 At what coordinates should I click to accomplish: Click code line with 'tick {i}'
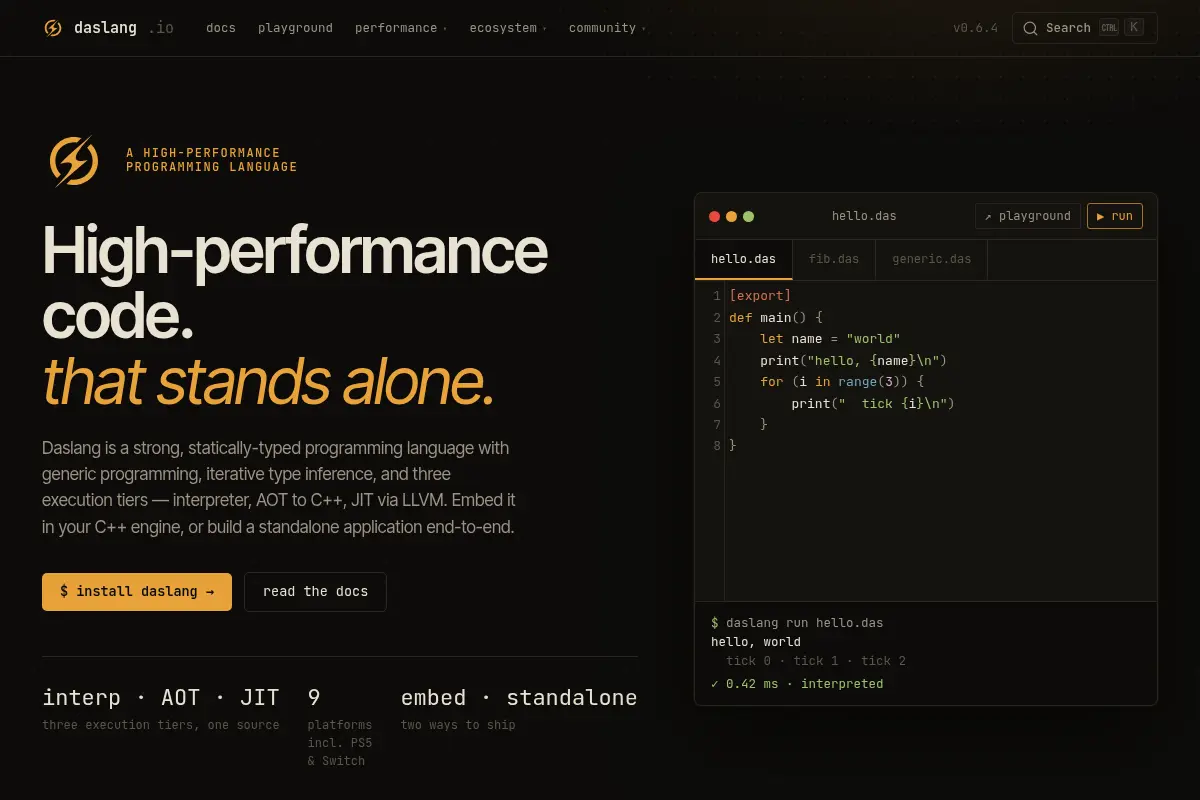873,404
